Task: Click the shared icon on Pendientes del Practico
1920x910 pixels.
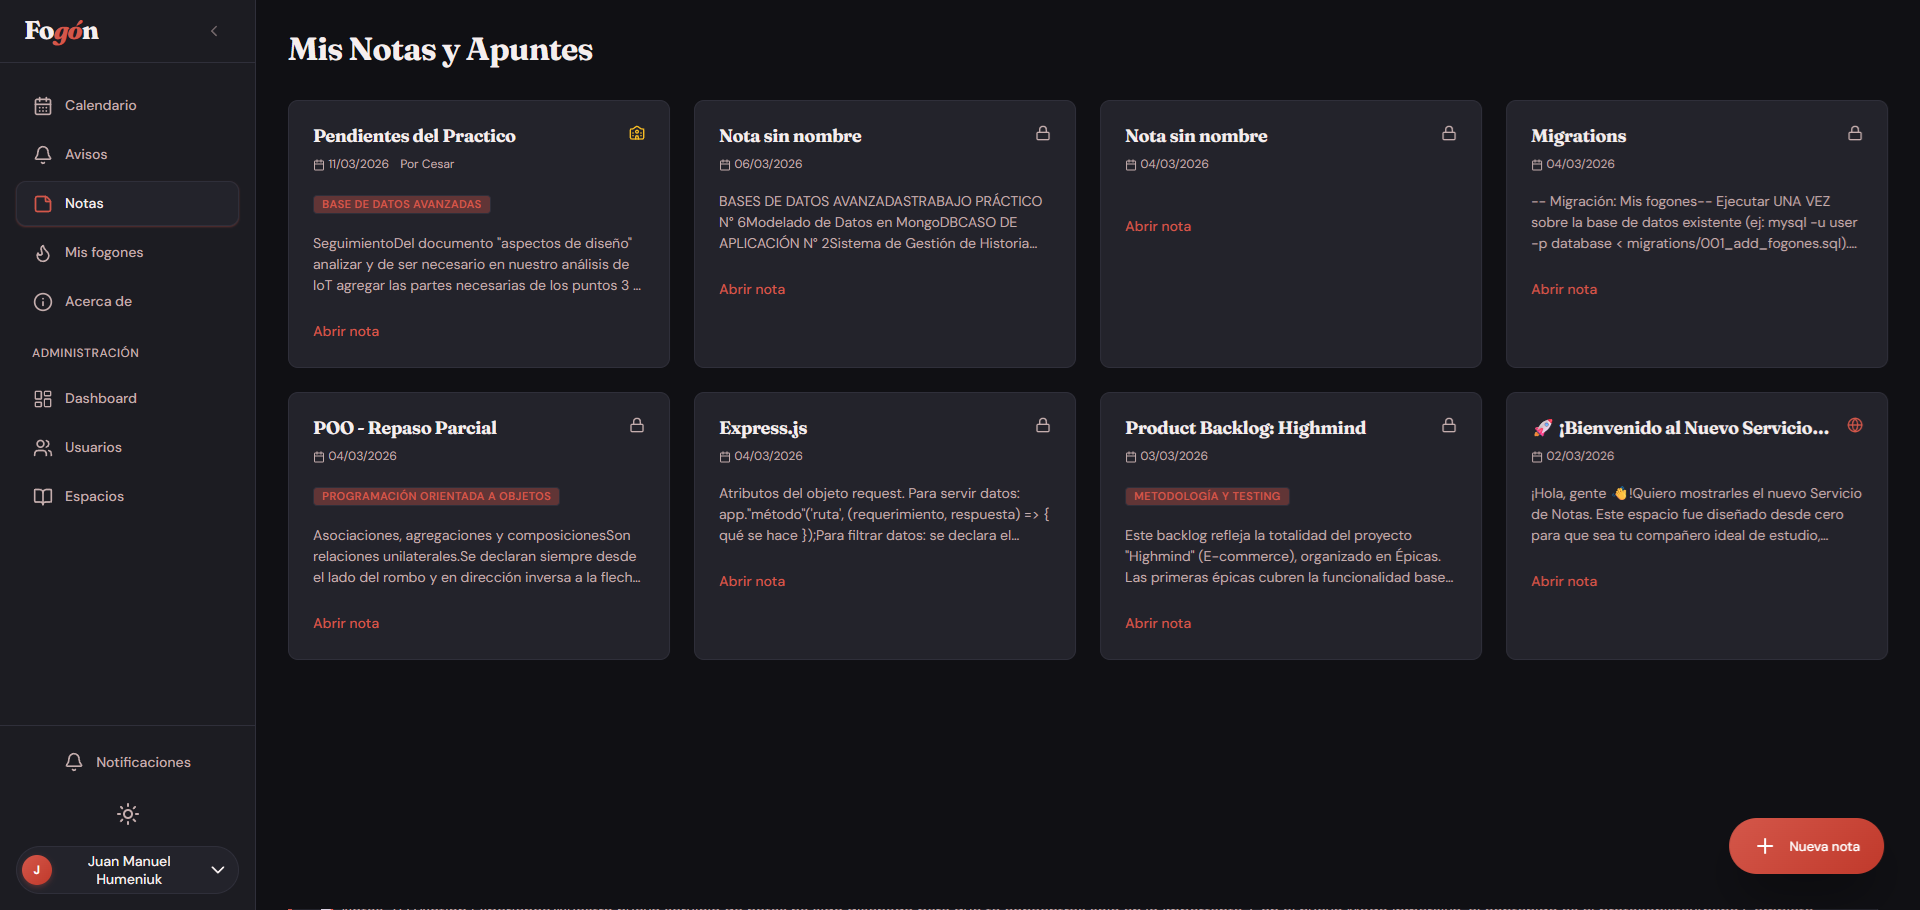Action: coord(637,133)
